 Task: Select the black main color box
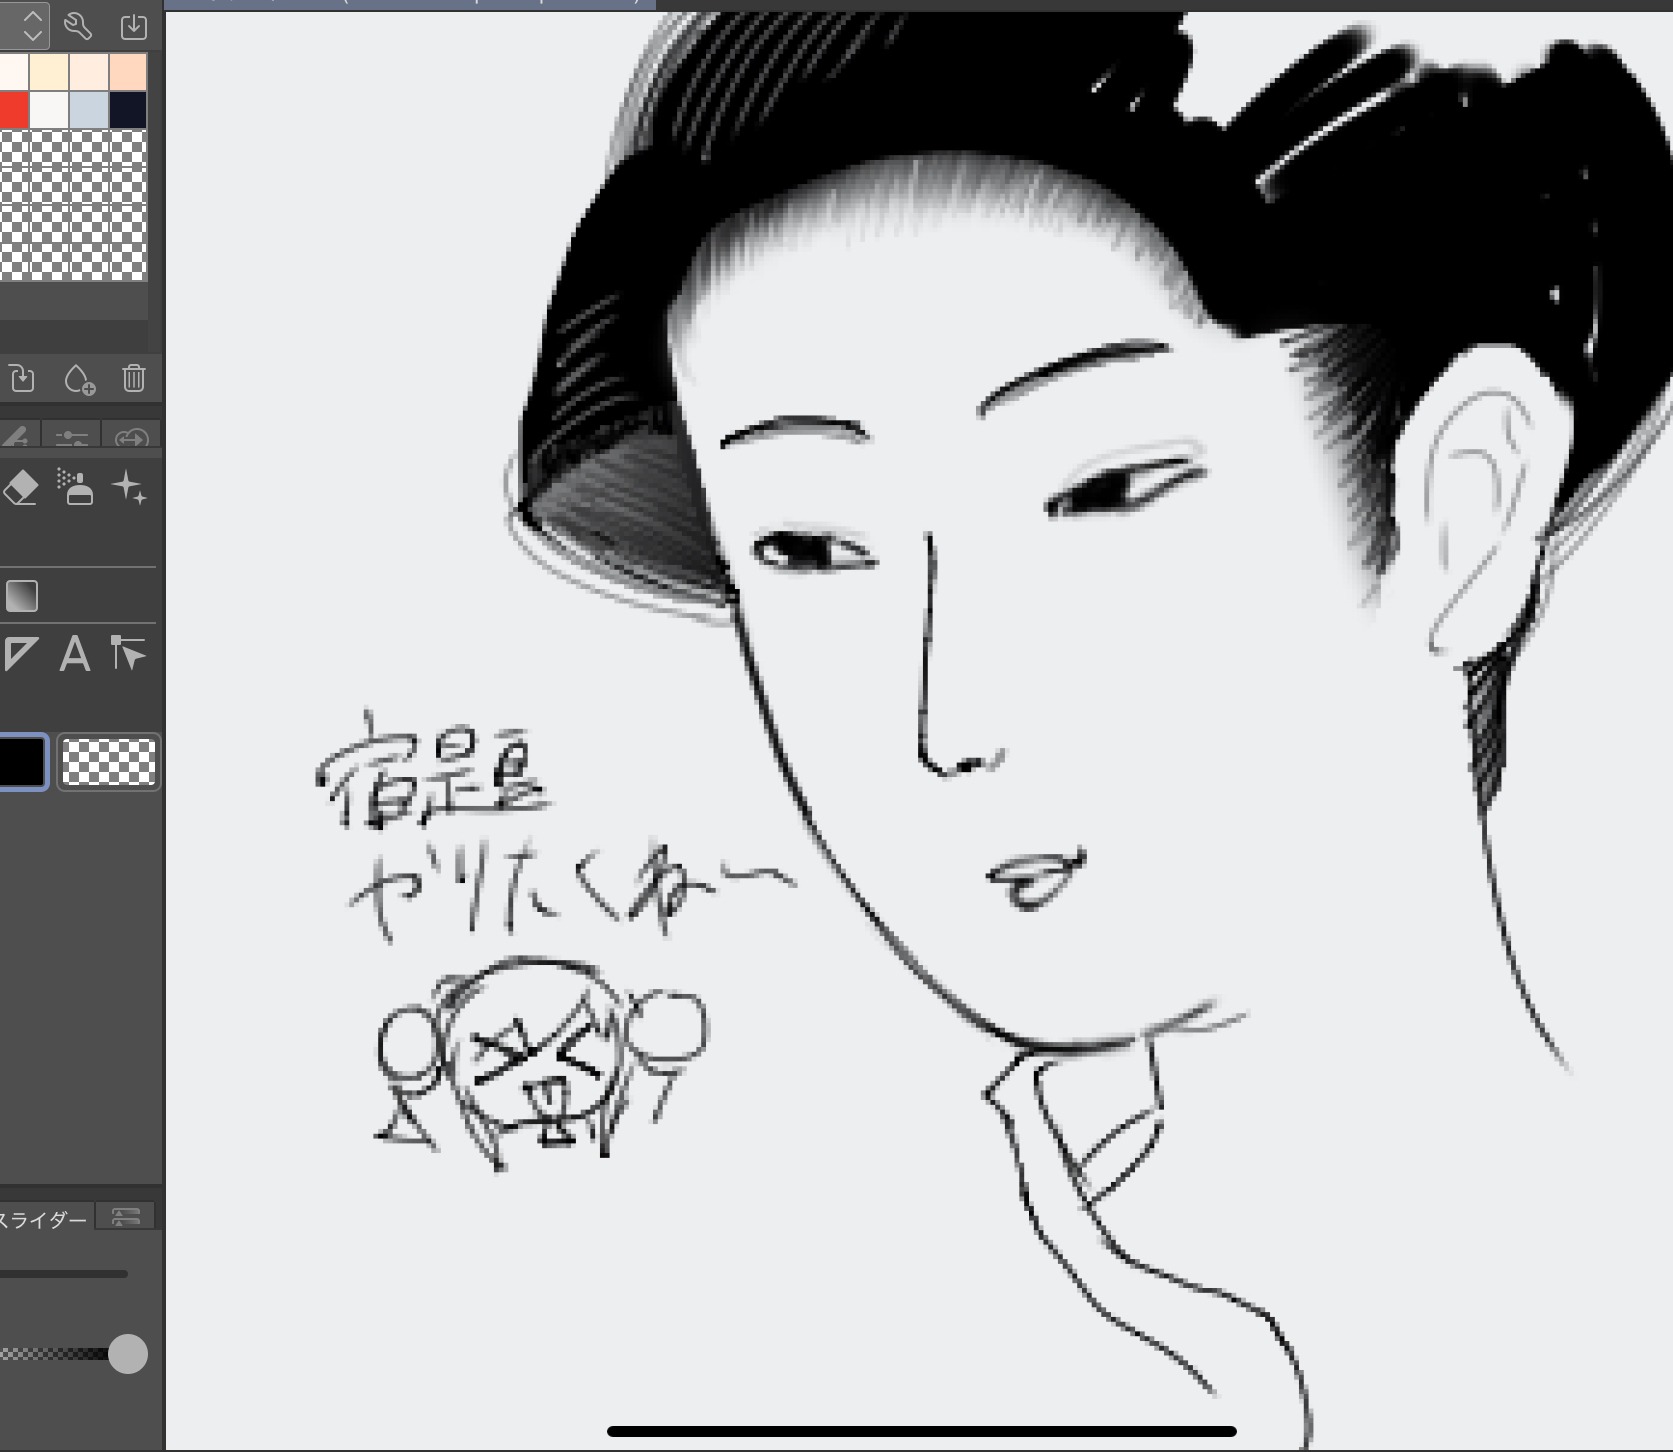tap(22, 762)
